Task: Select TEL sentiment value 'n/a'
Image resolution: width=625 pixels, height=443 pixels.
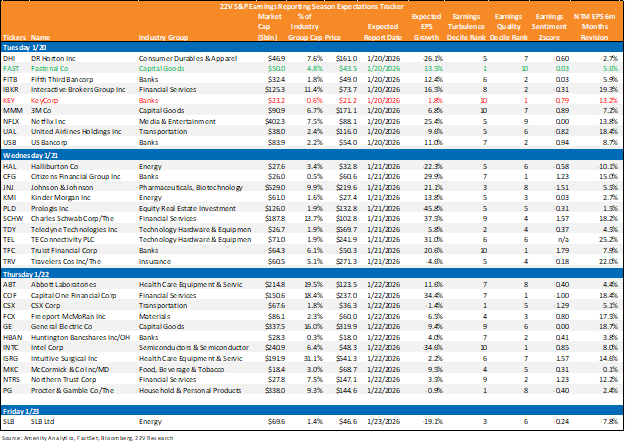Action: (564, 240)
